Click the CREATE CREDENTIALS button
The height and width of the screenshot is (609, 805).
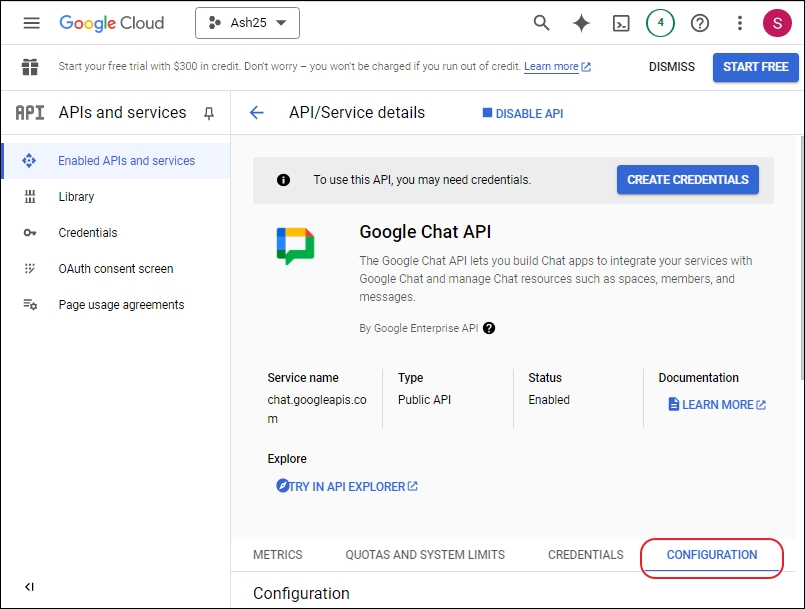(687, 180)
